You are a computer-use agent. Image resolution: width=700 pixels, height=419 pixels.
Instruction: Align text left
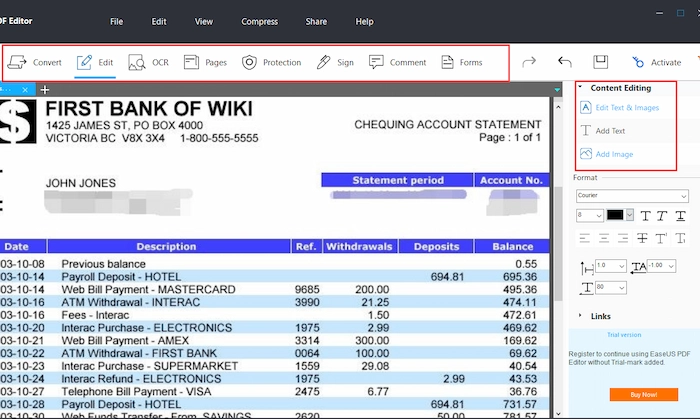584,238
